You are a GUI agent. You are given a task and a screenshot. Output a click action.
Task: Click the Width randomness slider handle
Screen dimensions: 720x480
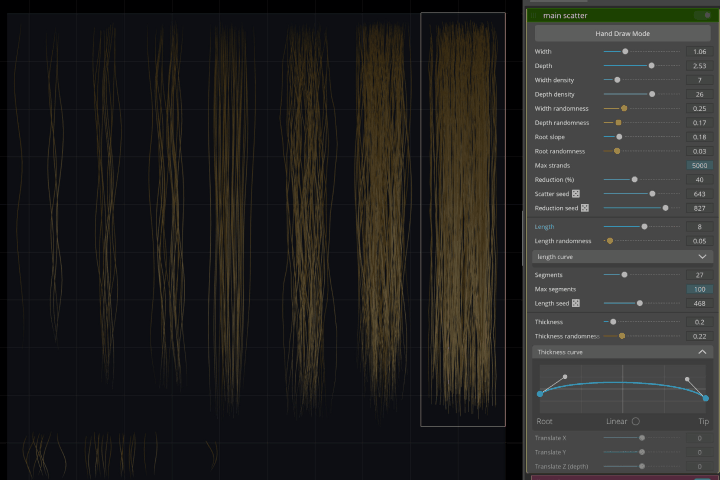(624, 108)
